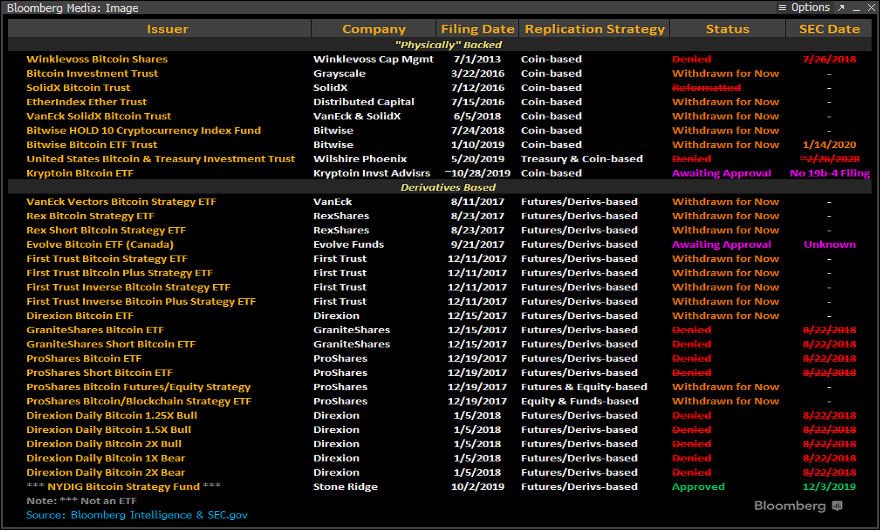Select Direxion Bitcoin ETF issuer
The height and width of the screenshot is (530, 880).
80,316
